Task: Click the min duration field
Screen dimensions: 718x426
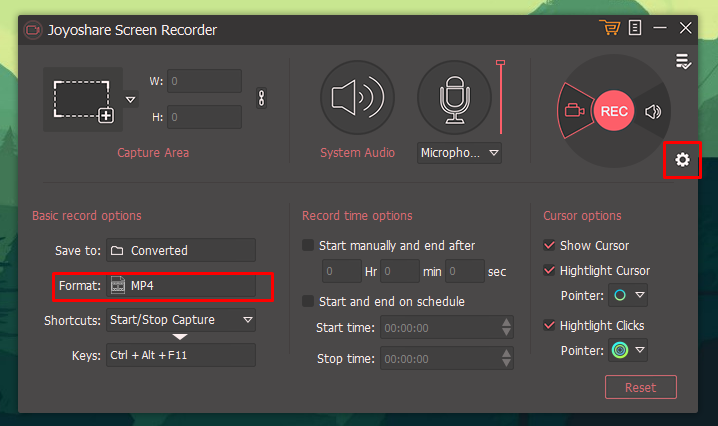Action: click(400, 271)
